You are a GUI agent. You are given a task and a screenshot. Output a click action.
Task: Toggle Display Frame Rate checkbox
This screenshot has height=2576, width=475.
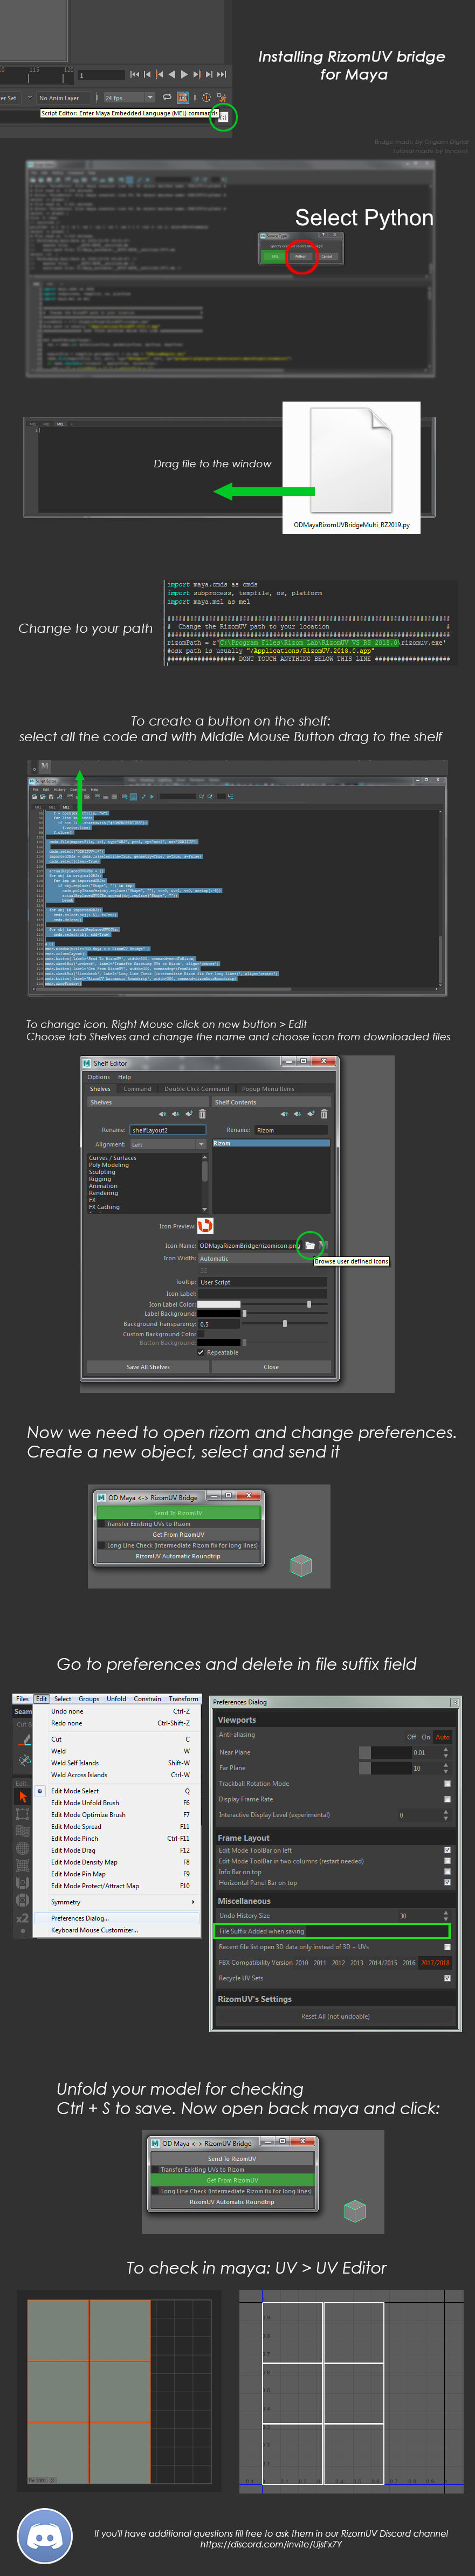[x=448, y=1800]
